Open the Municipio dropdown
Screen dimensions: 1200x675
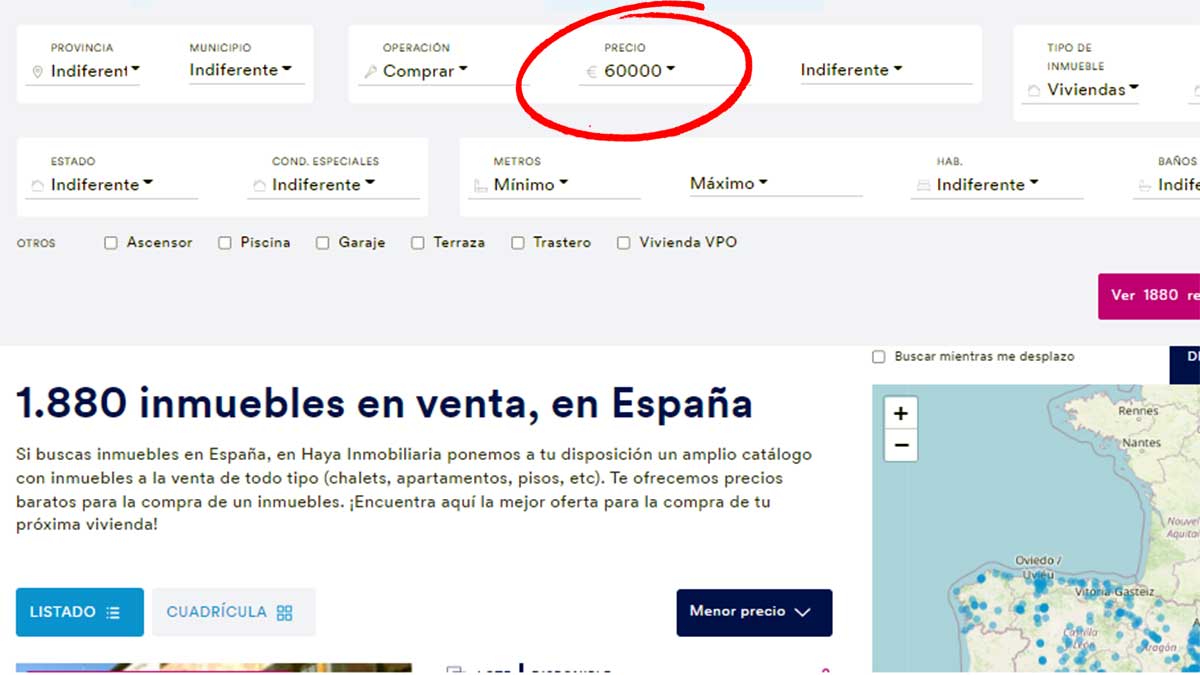pos(240,71)
